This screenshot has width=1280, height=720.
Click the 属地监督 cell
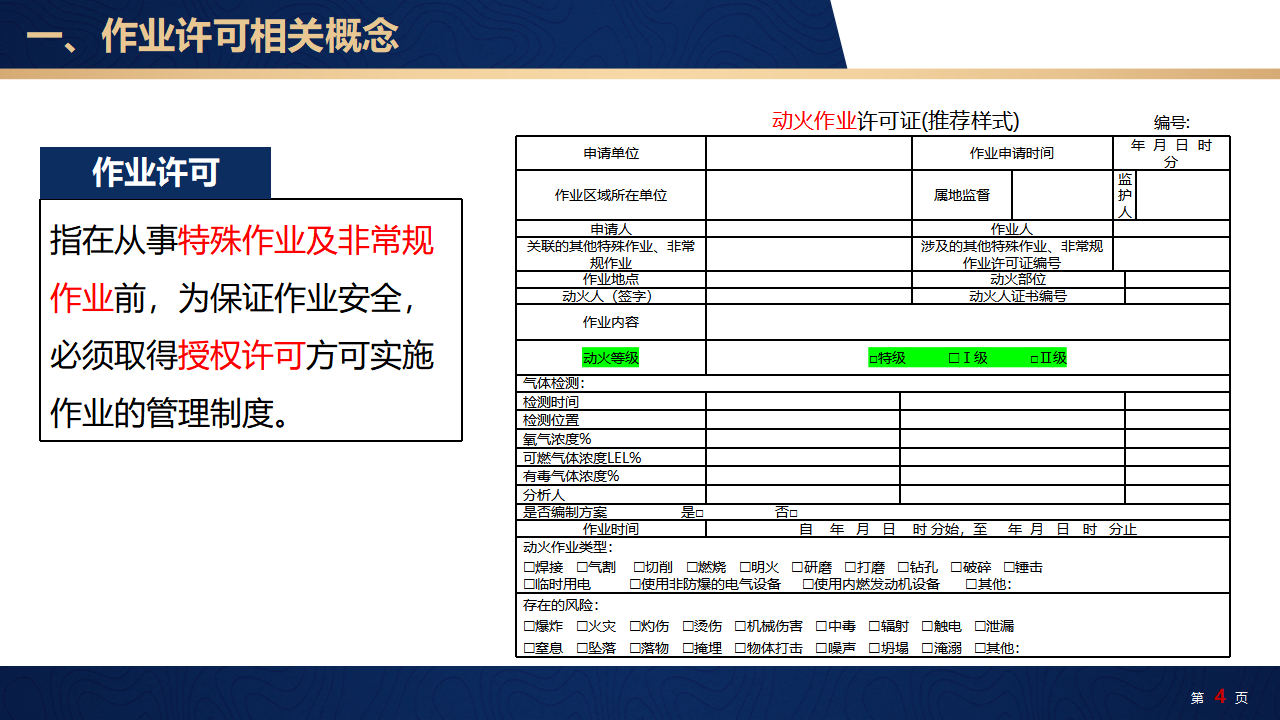click(962, 195)
